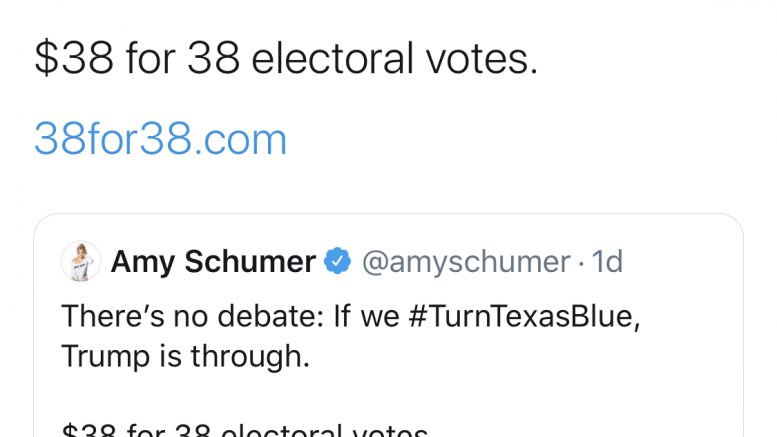Open the 38for38.com link
777x437 pixels.
tap(160, 139)
